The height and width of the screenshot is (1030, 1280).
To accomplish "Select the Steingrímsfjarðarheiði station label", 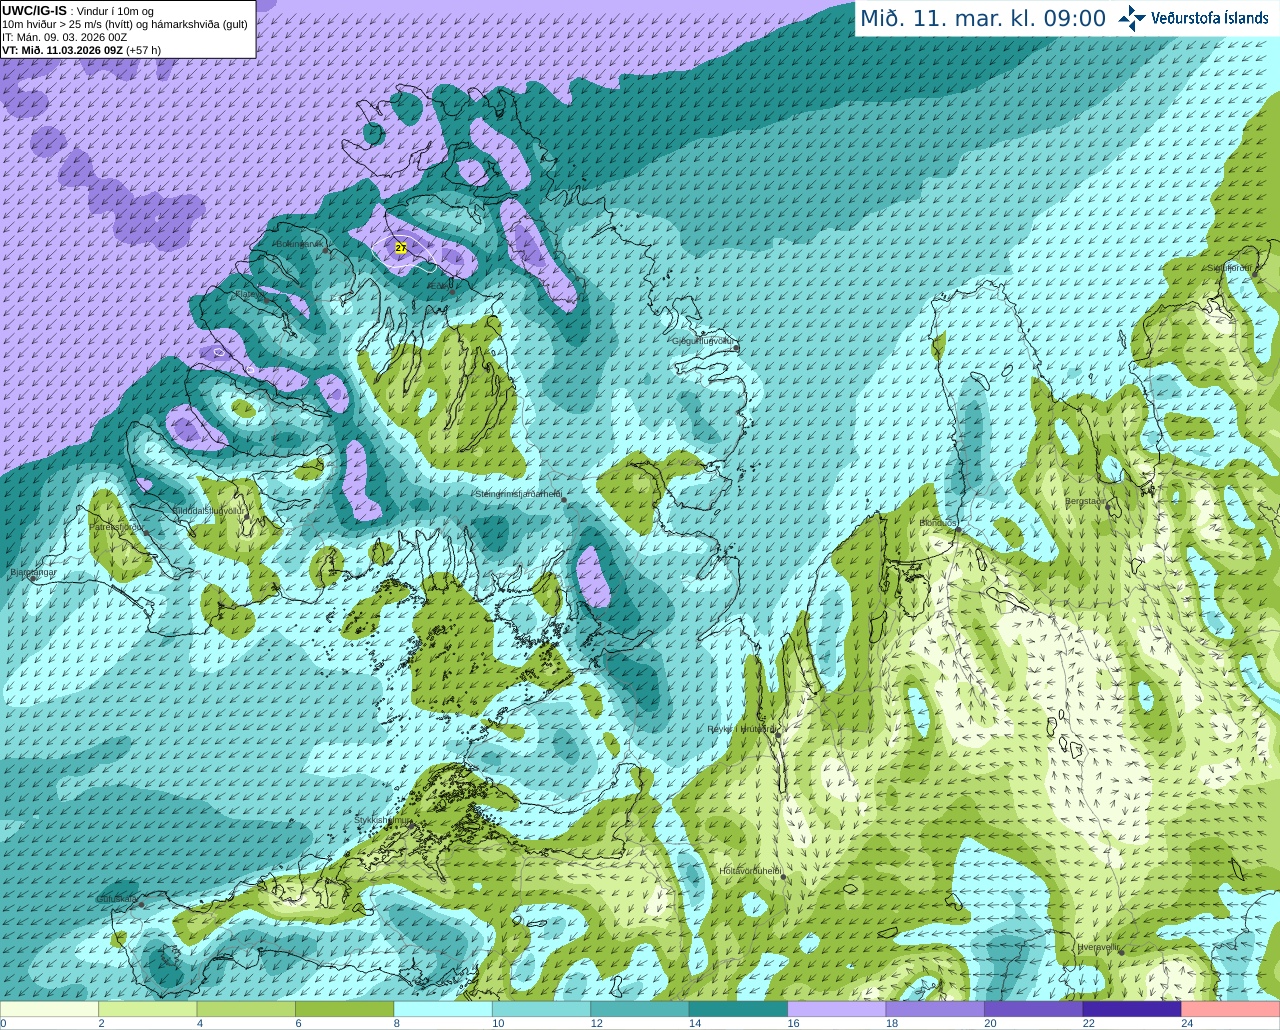I will (518, 494).
